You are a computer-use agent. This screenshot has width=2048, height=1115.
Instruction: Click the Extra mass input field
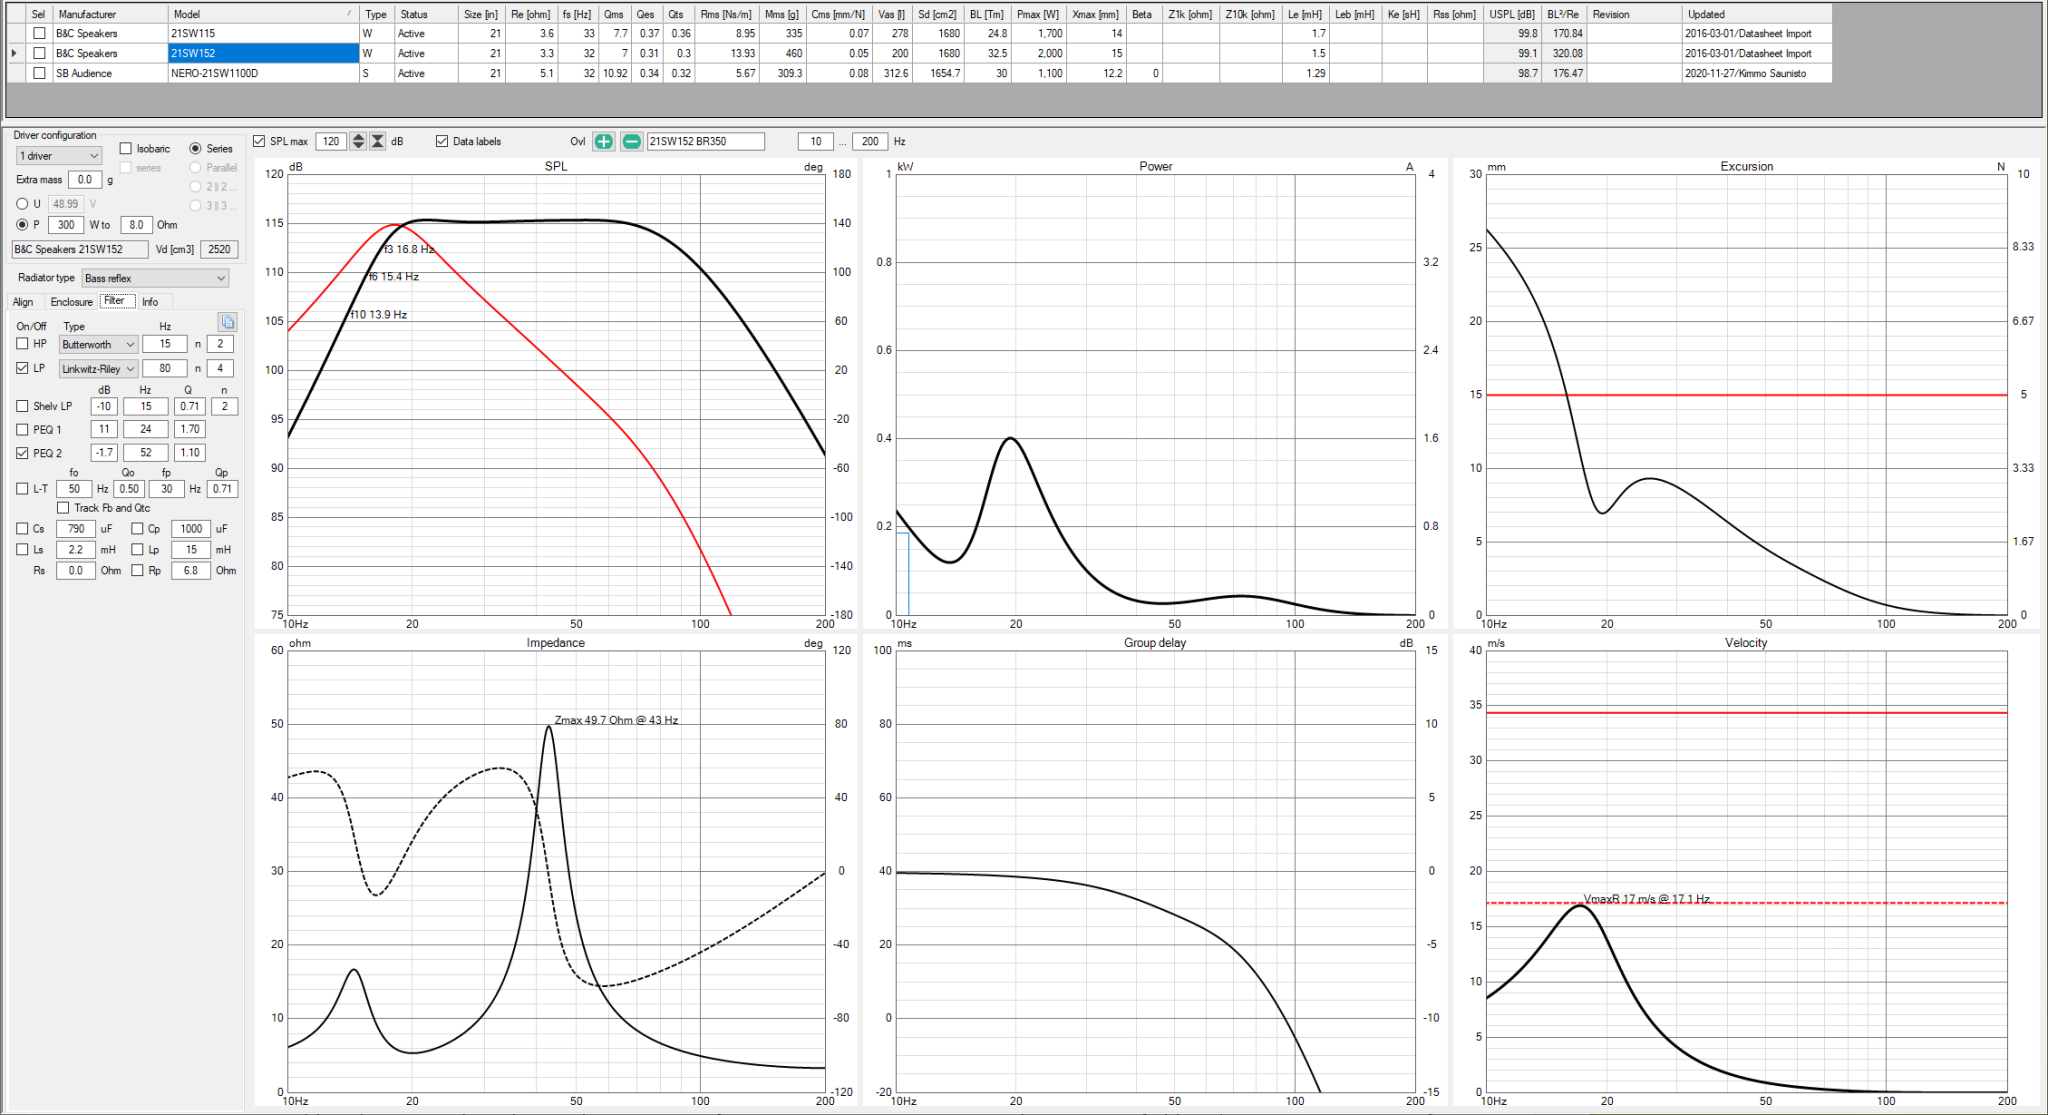[85, 180]
